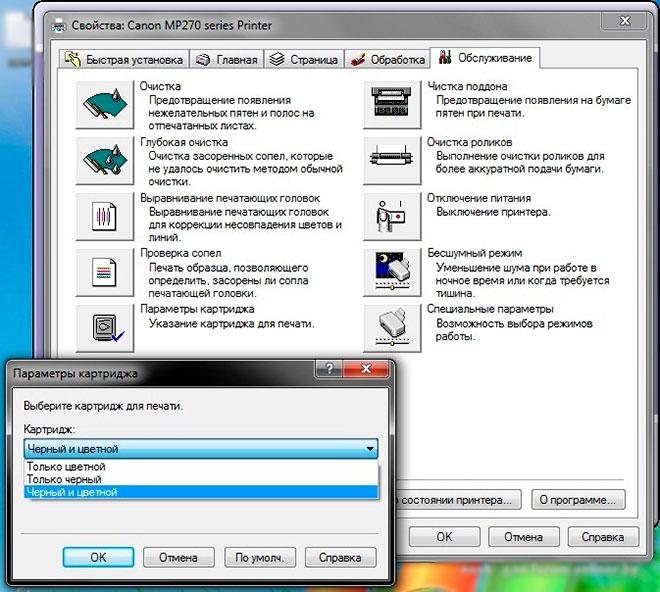Expand the Картридж dropdown arrow
Screen dimensions: 660x592
pyautogui.click(x=370, y=449)
